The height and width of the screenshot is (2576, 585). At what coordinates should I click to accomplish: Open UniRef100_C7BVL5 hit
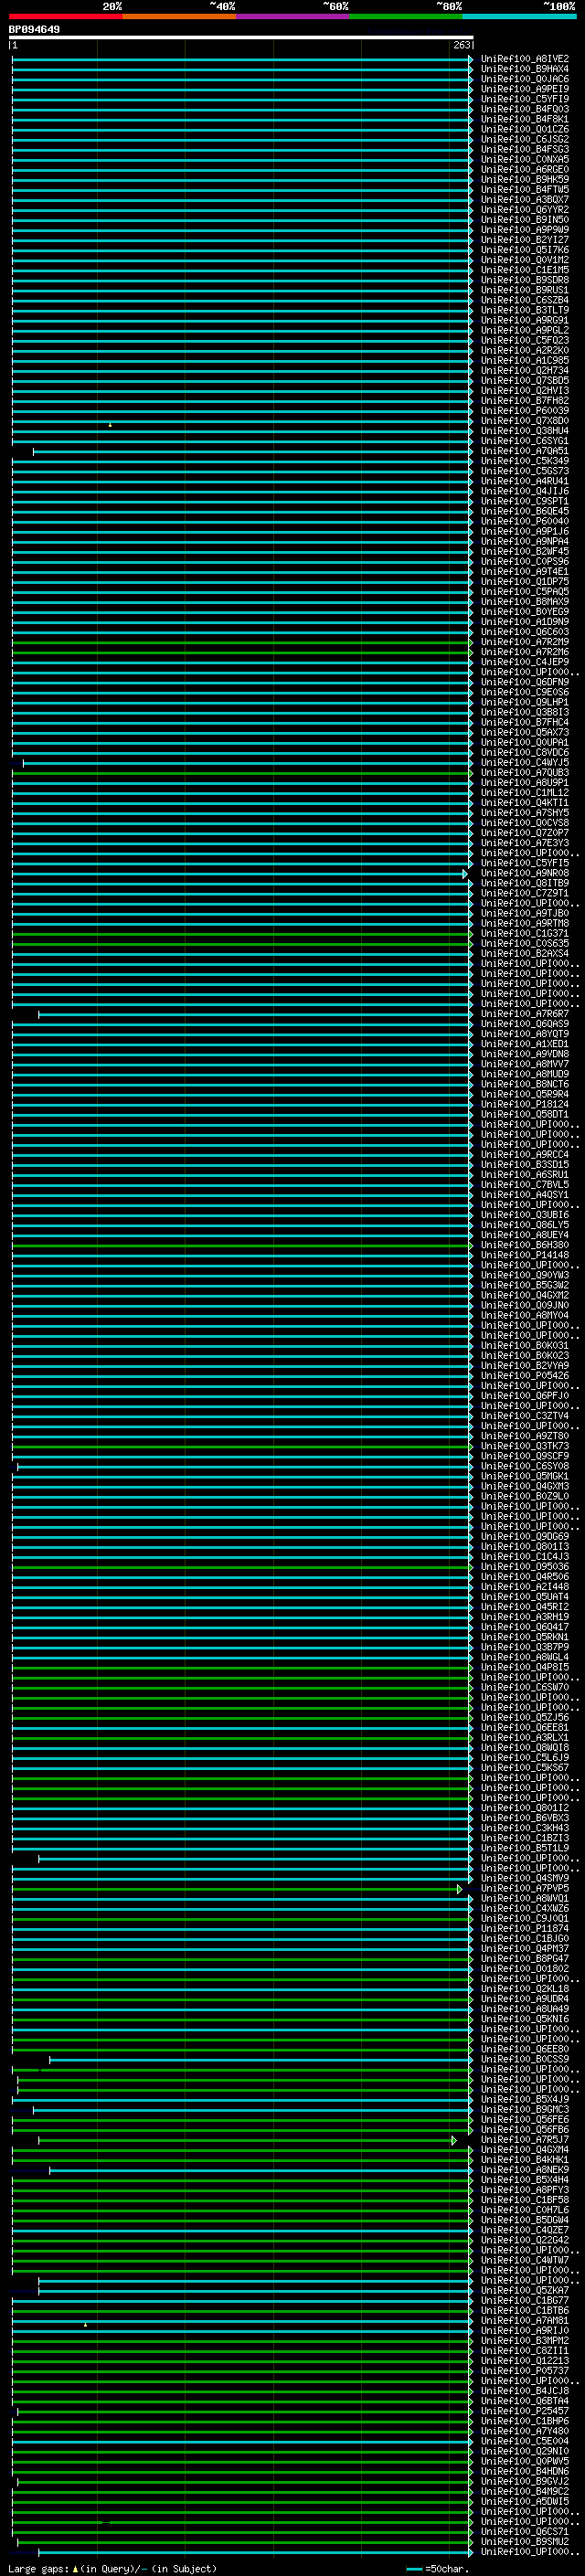coord(524,1185)
